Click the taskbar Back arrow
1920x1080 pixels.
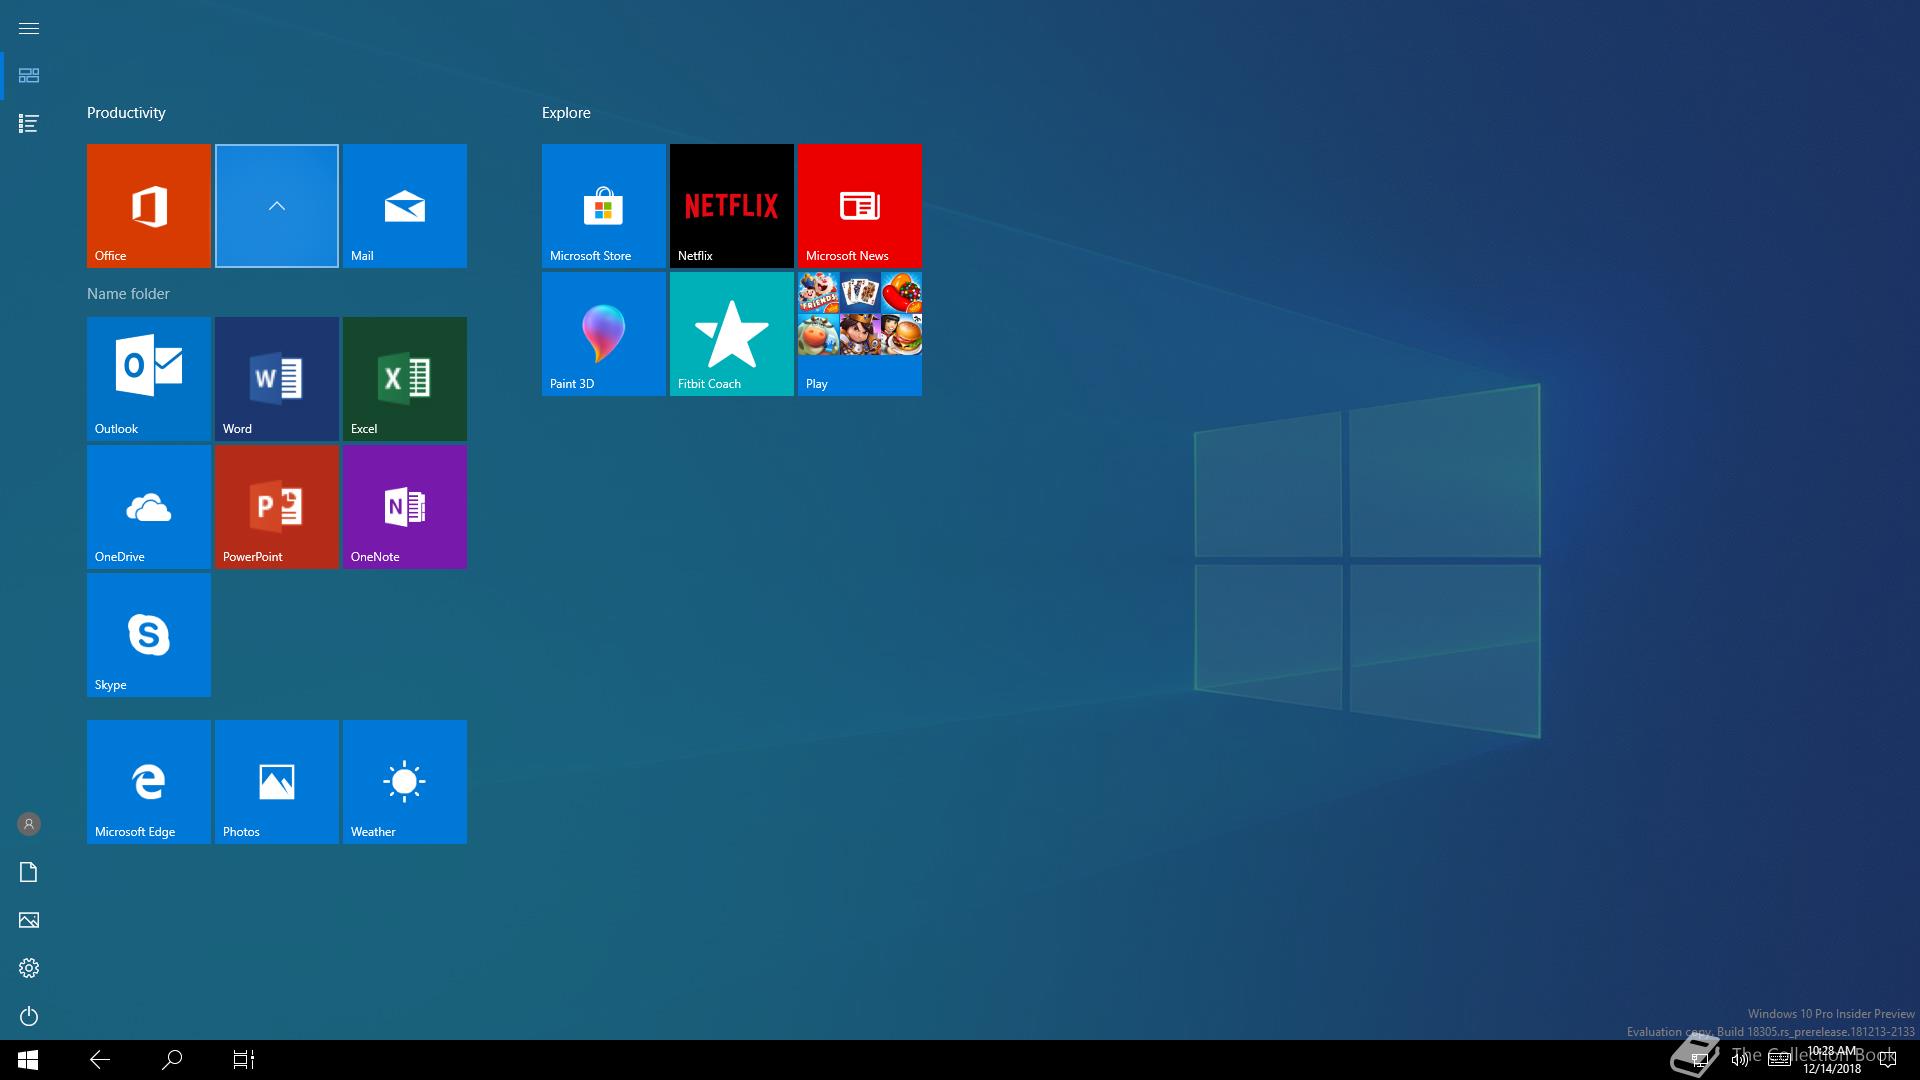(100, 1060)
